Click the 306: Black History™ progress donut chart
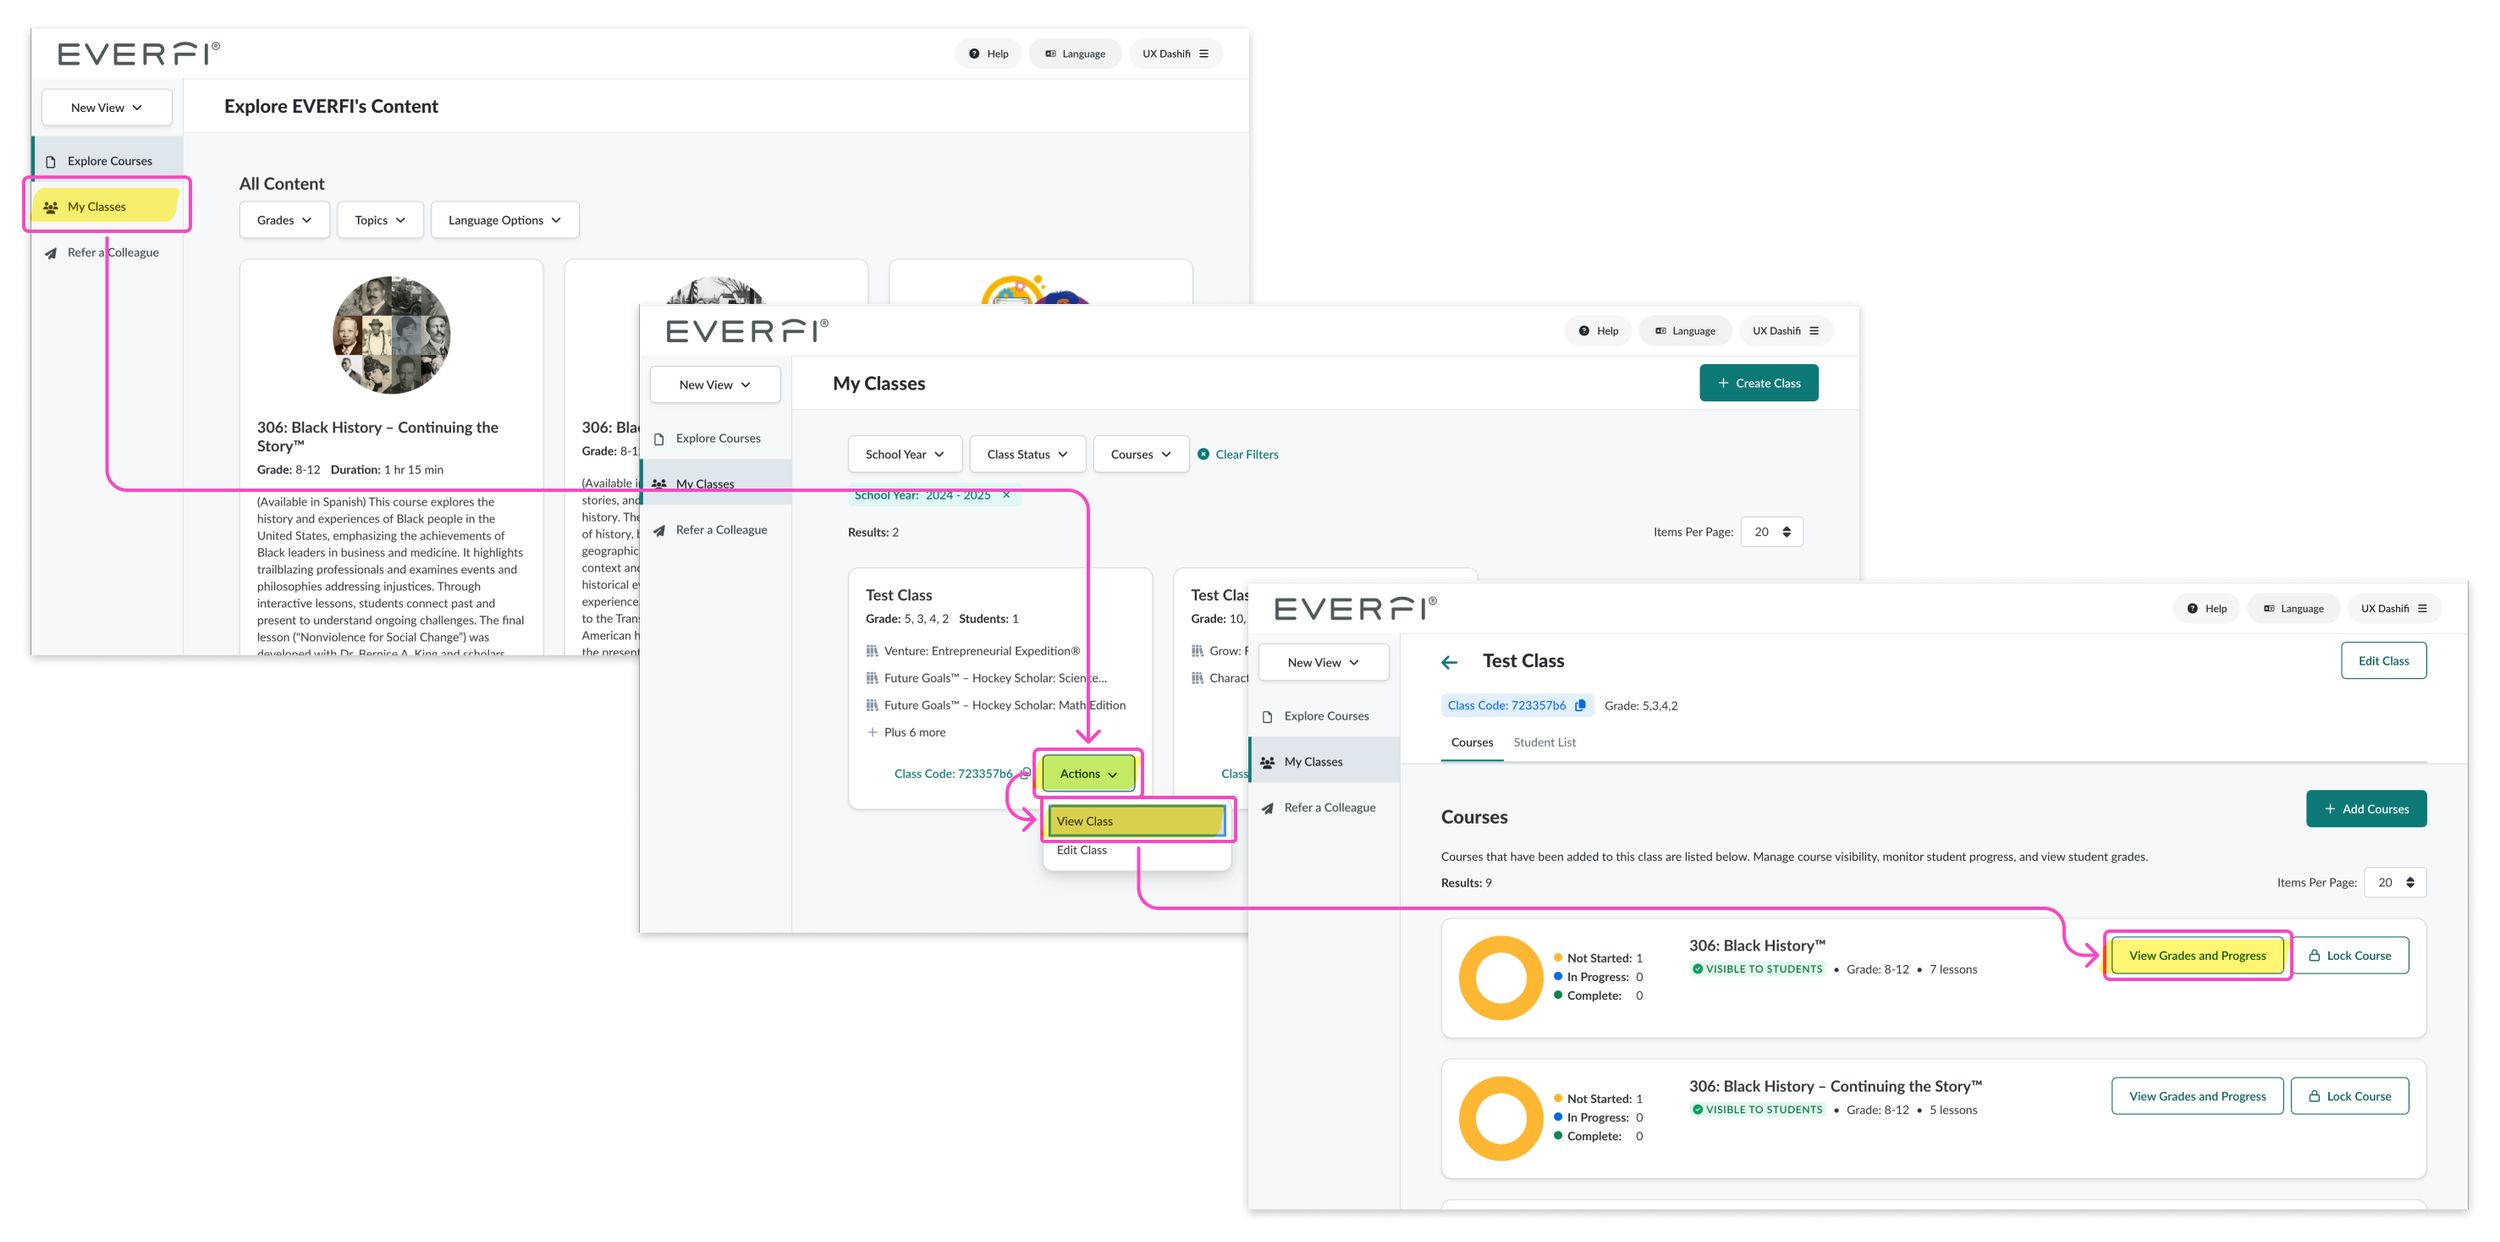The image size is (2500, 1242). tap(1500, 977)
